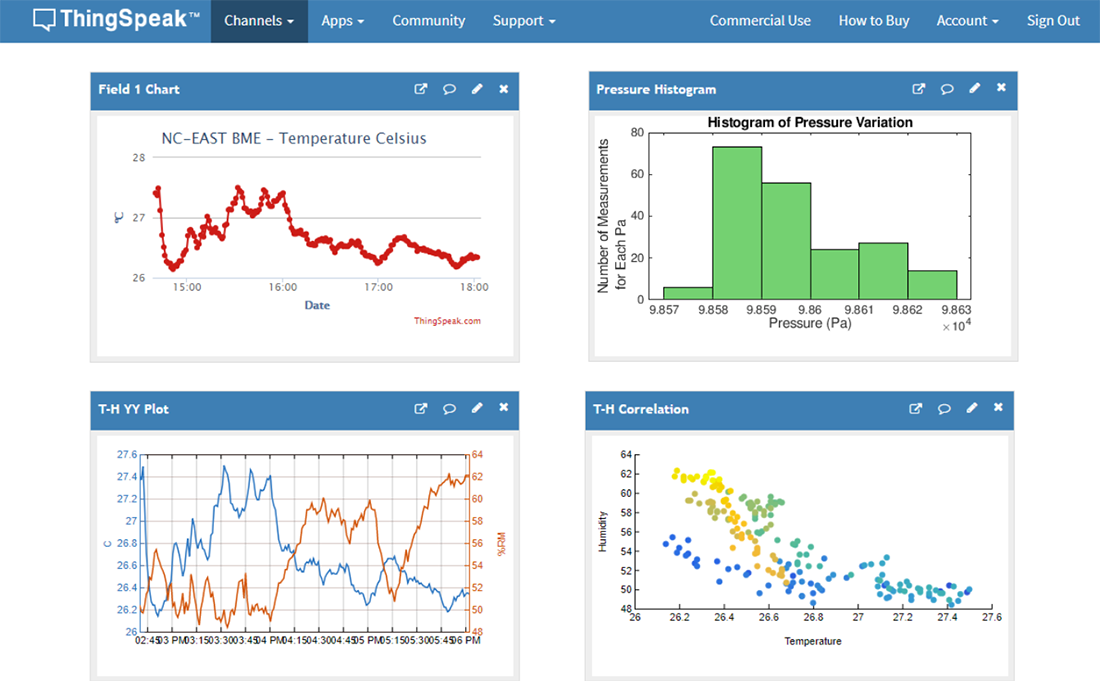Sign out of ThingSpeak
Screen dimensions: 1100x681
pyautogui.click(x=1053, y=20)
